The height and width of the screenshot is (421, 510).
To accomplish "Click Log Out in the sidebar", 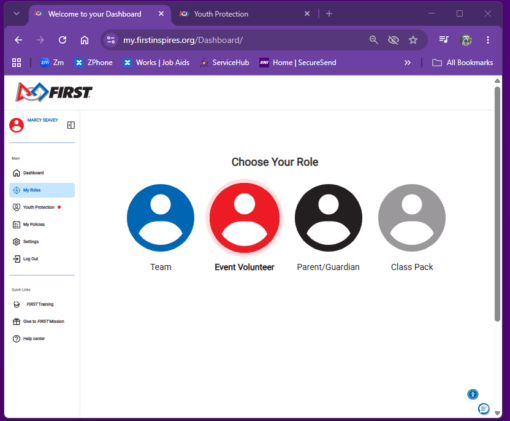I will [42, 259].
